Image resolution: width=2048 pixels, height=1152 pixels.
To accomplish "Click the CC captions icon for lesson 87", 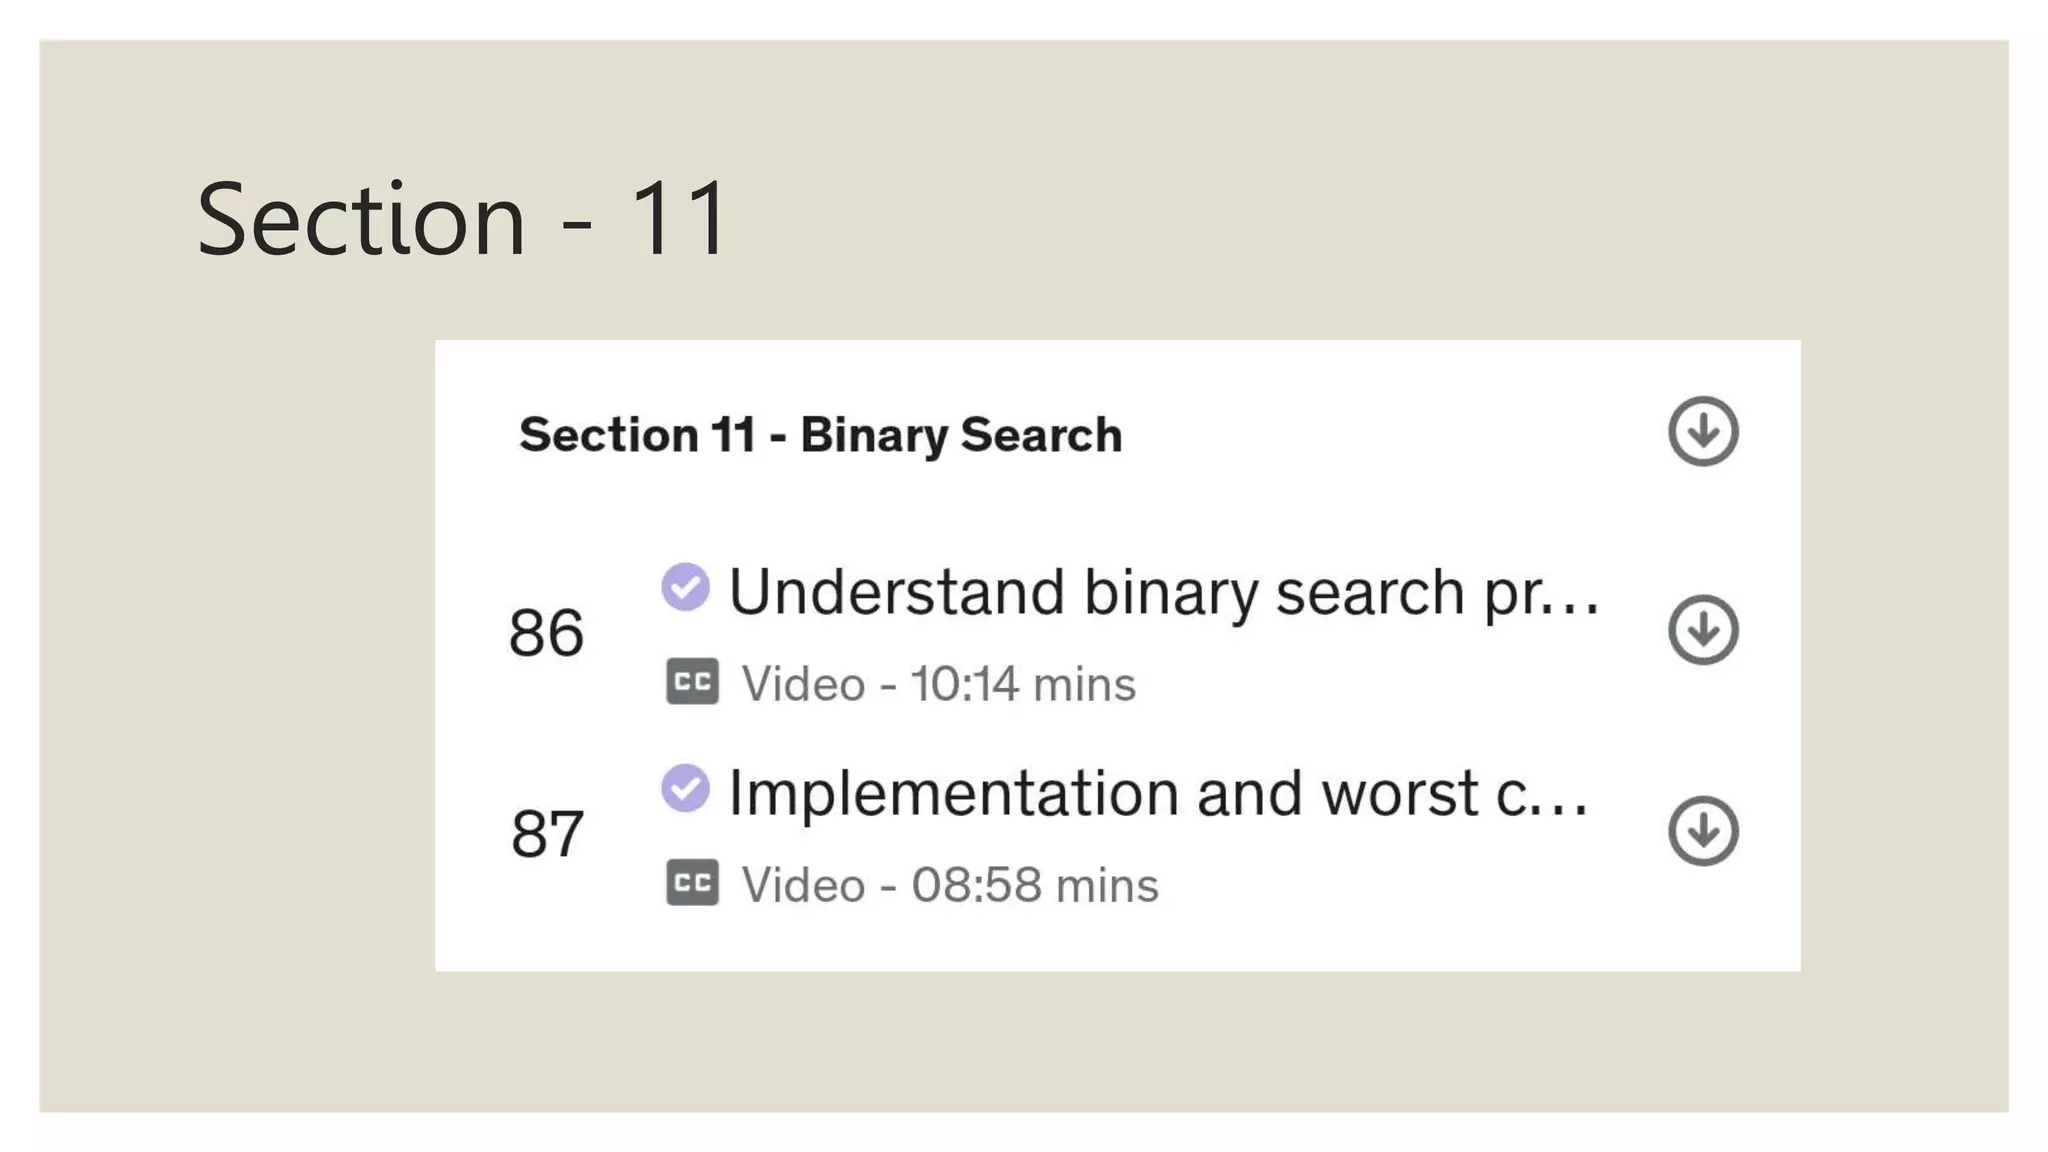I will click(692, 883).
